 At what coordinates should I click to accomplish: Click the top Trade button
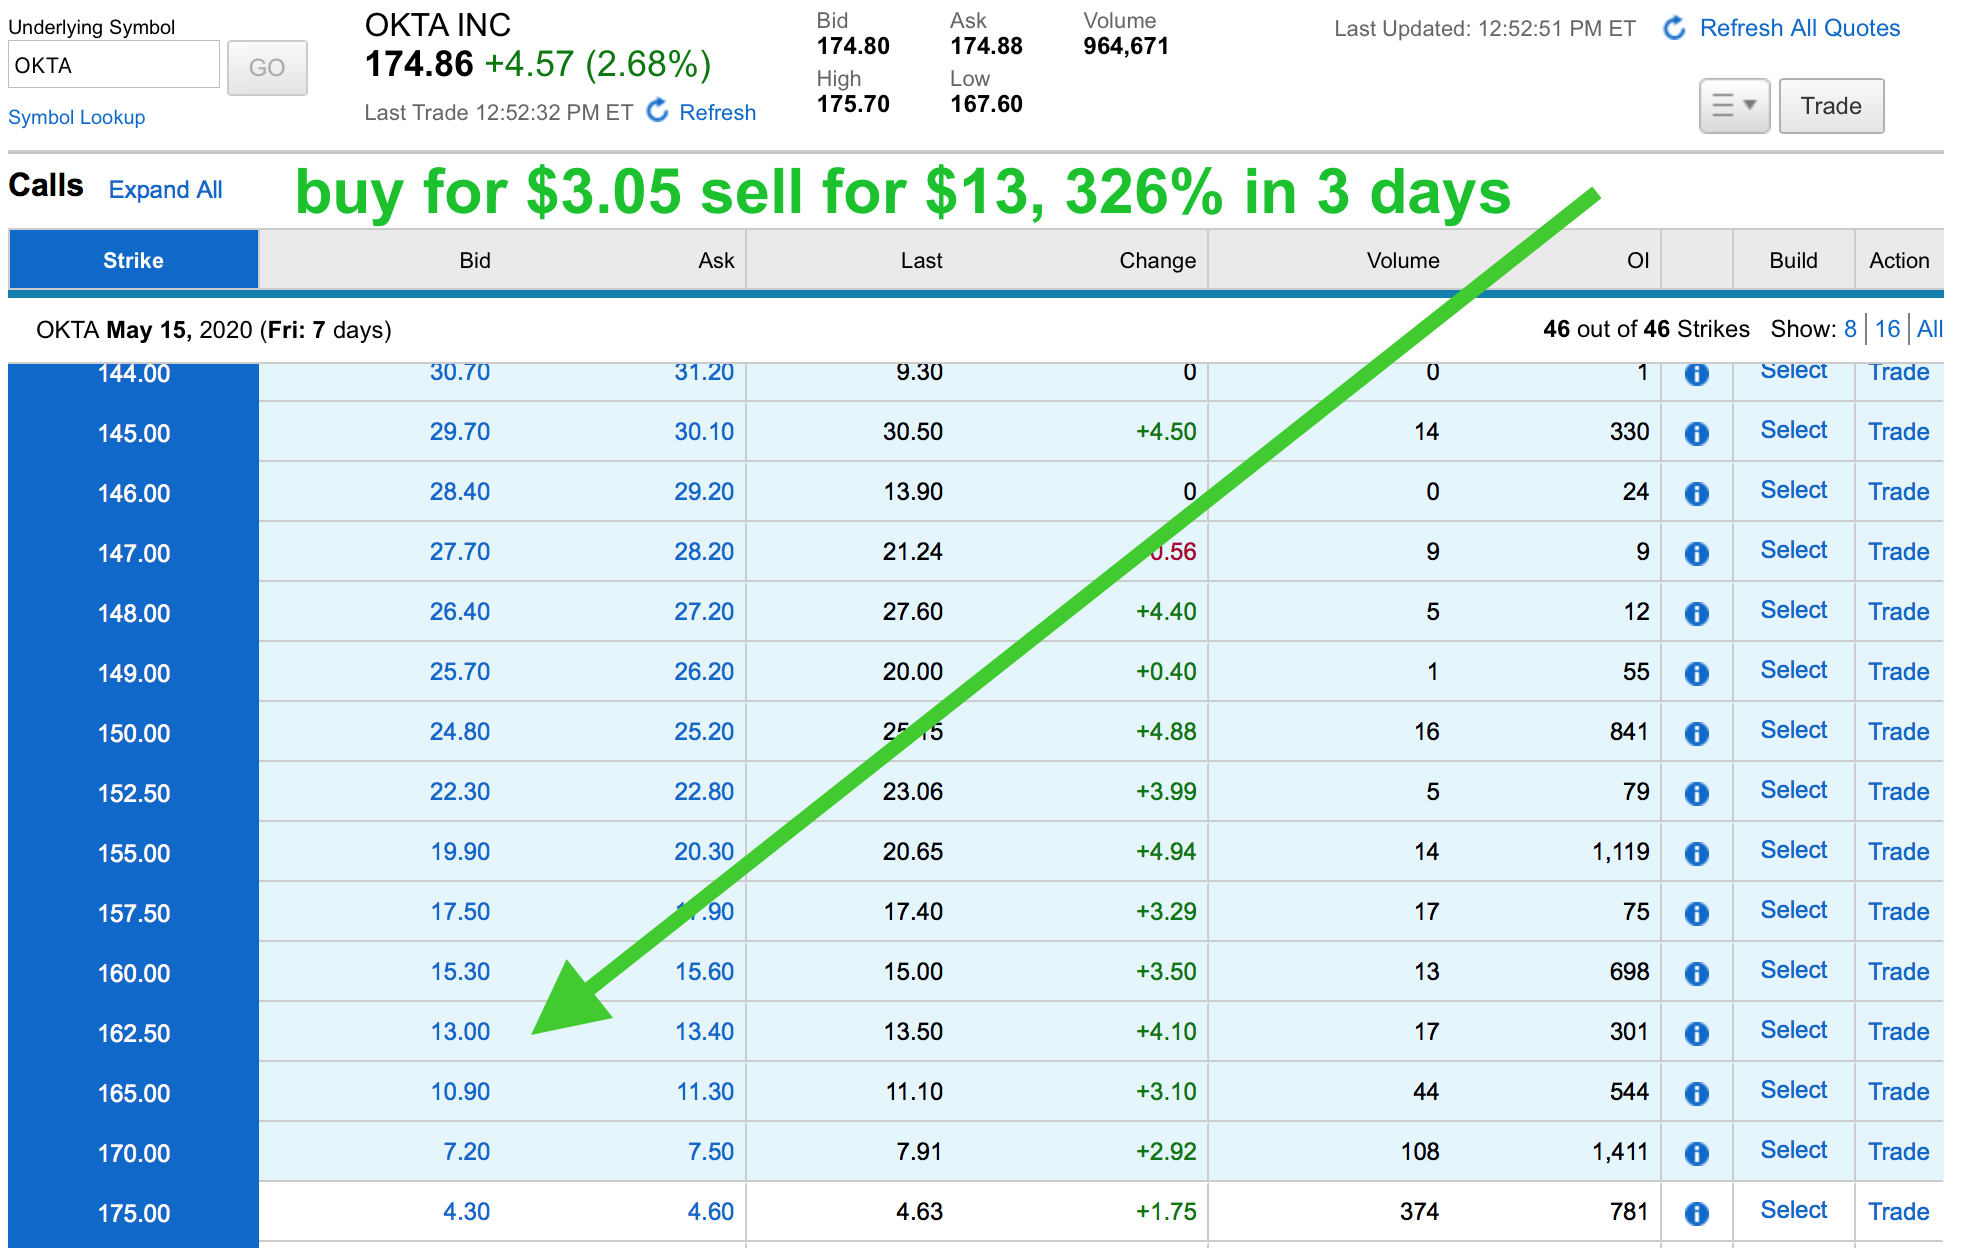pos(1830,106)
